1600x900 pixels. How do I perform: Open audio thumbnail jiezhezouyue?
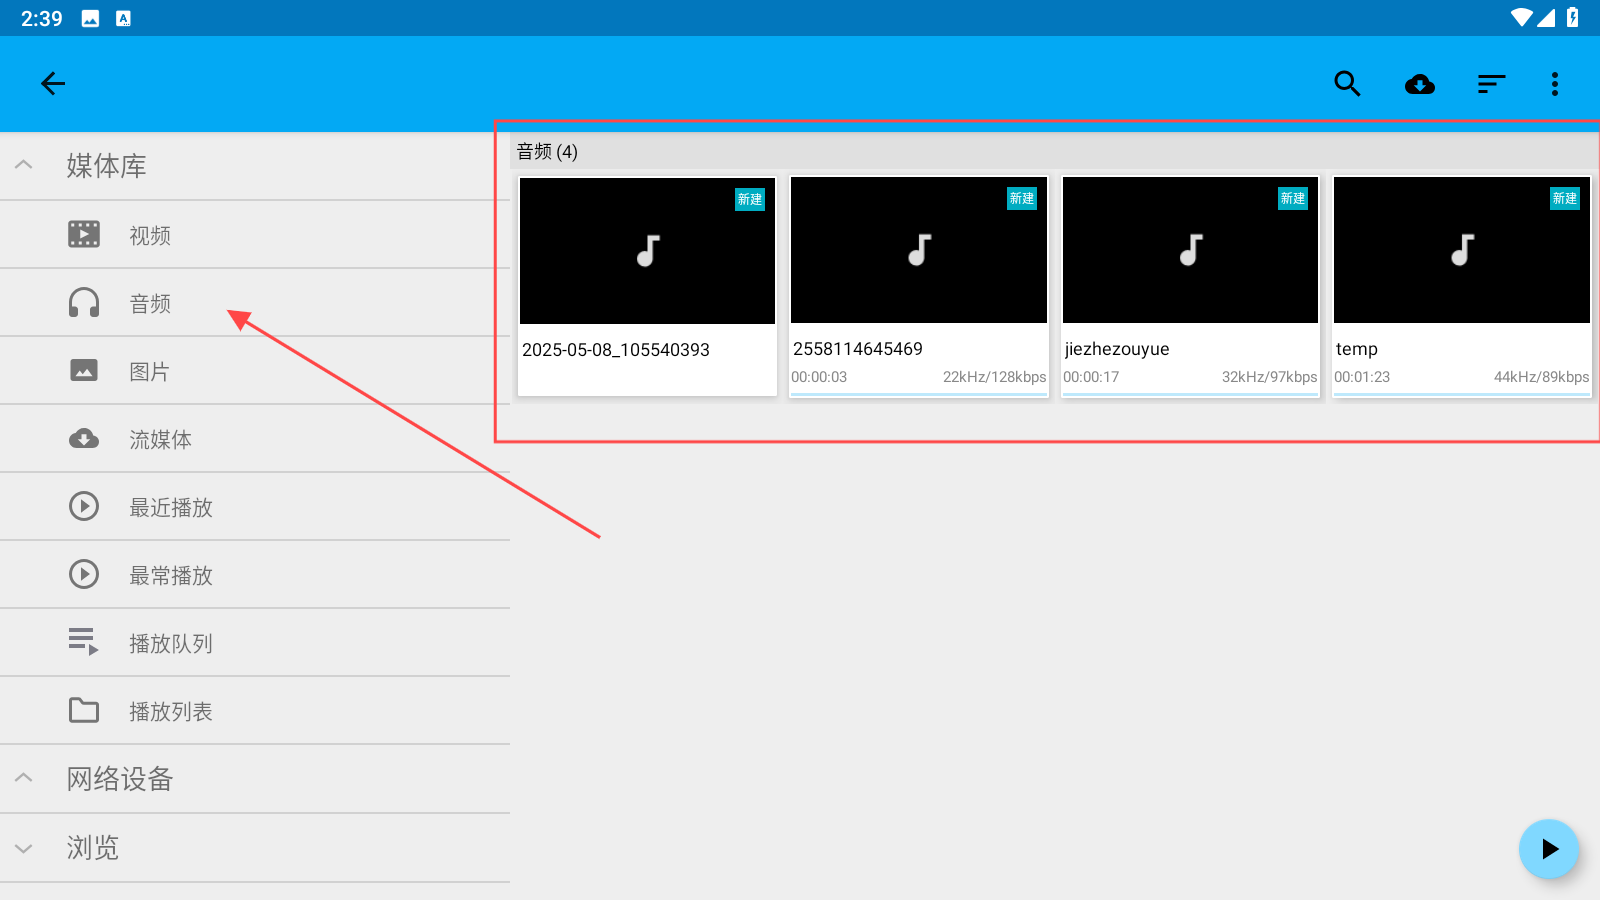[x=1190, y=250]
